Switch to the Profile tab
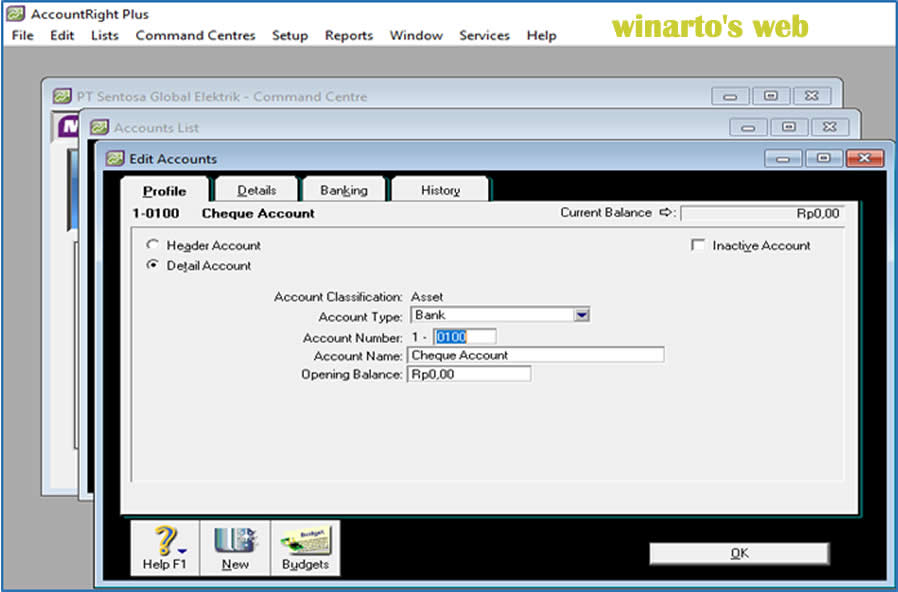Screen dimensions: 898x592 (x=164, y=191)
